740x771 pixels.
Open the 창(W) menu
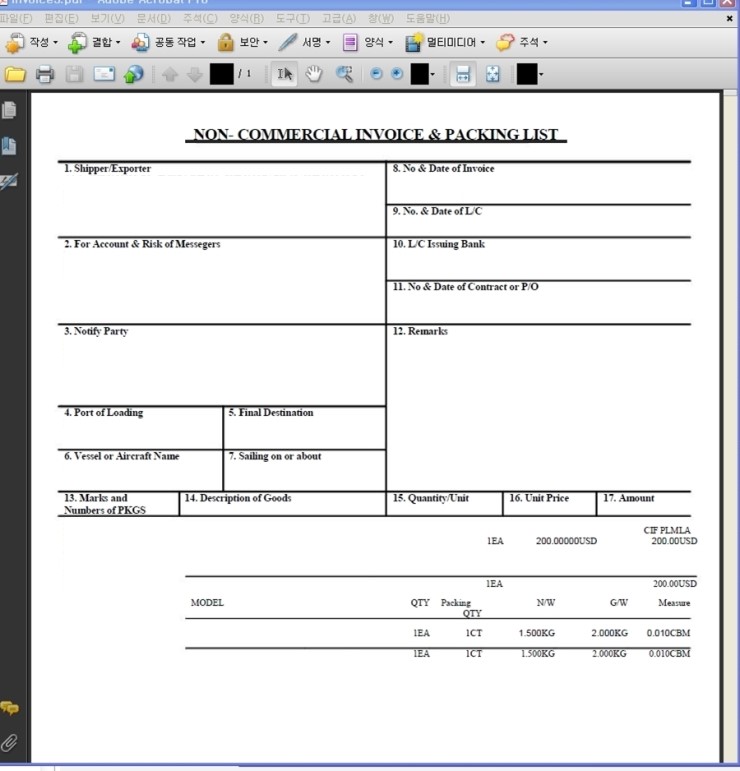pos(381,19)
